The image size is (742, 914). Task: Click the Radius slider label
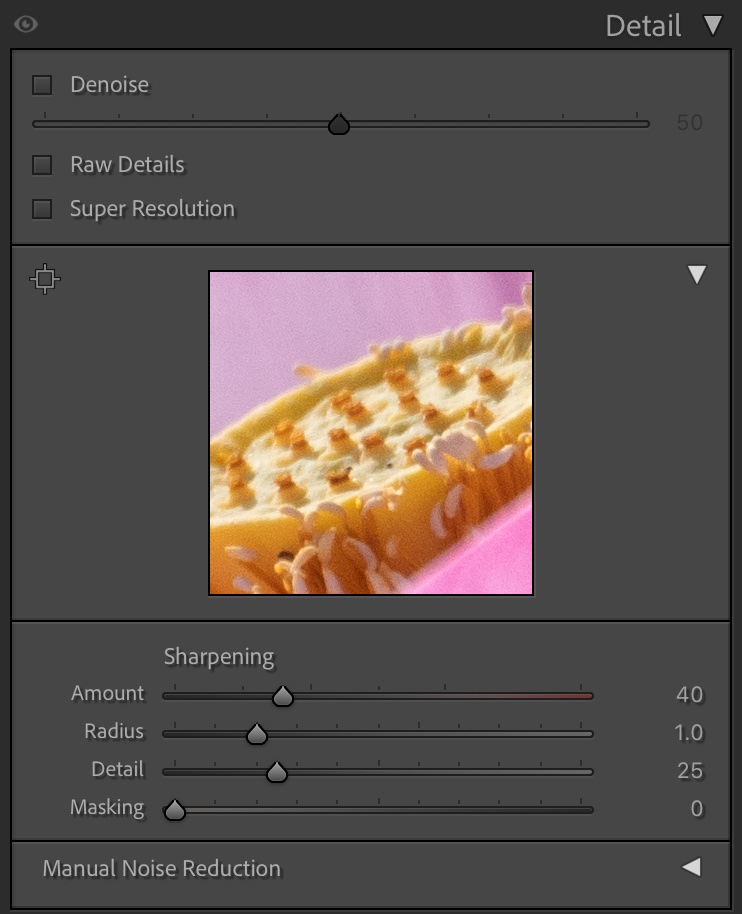click(114, 732)
